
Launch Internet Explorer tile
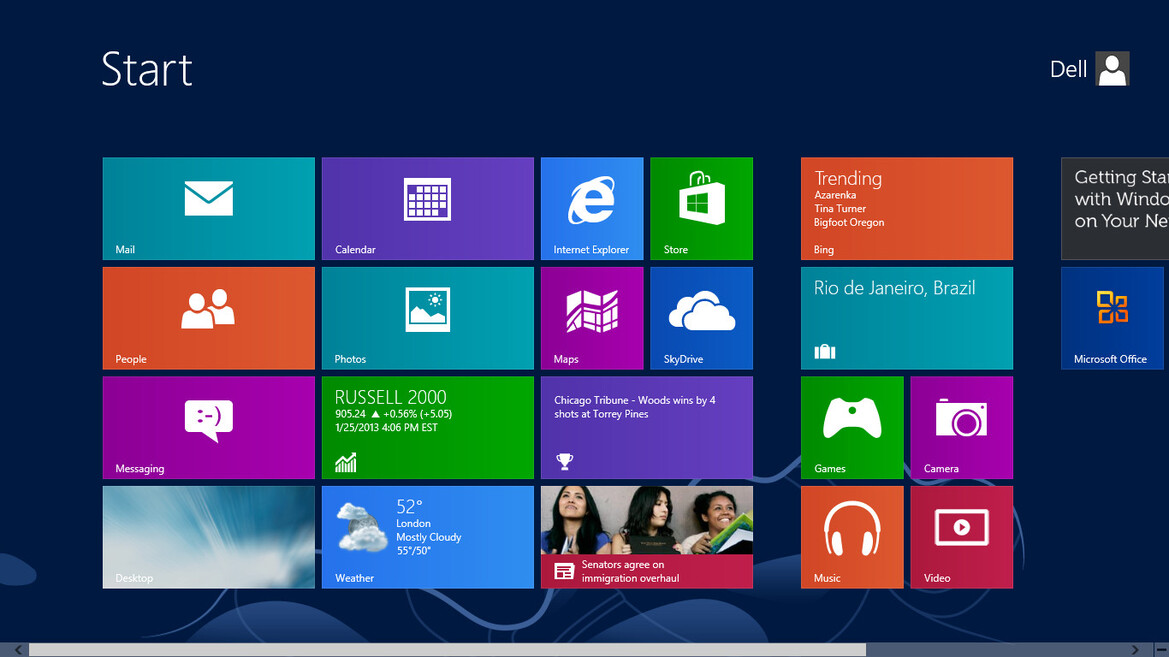(592, 208)
